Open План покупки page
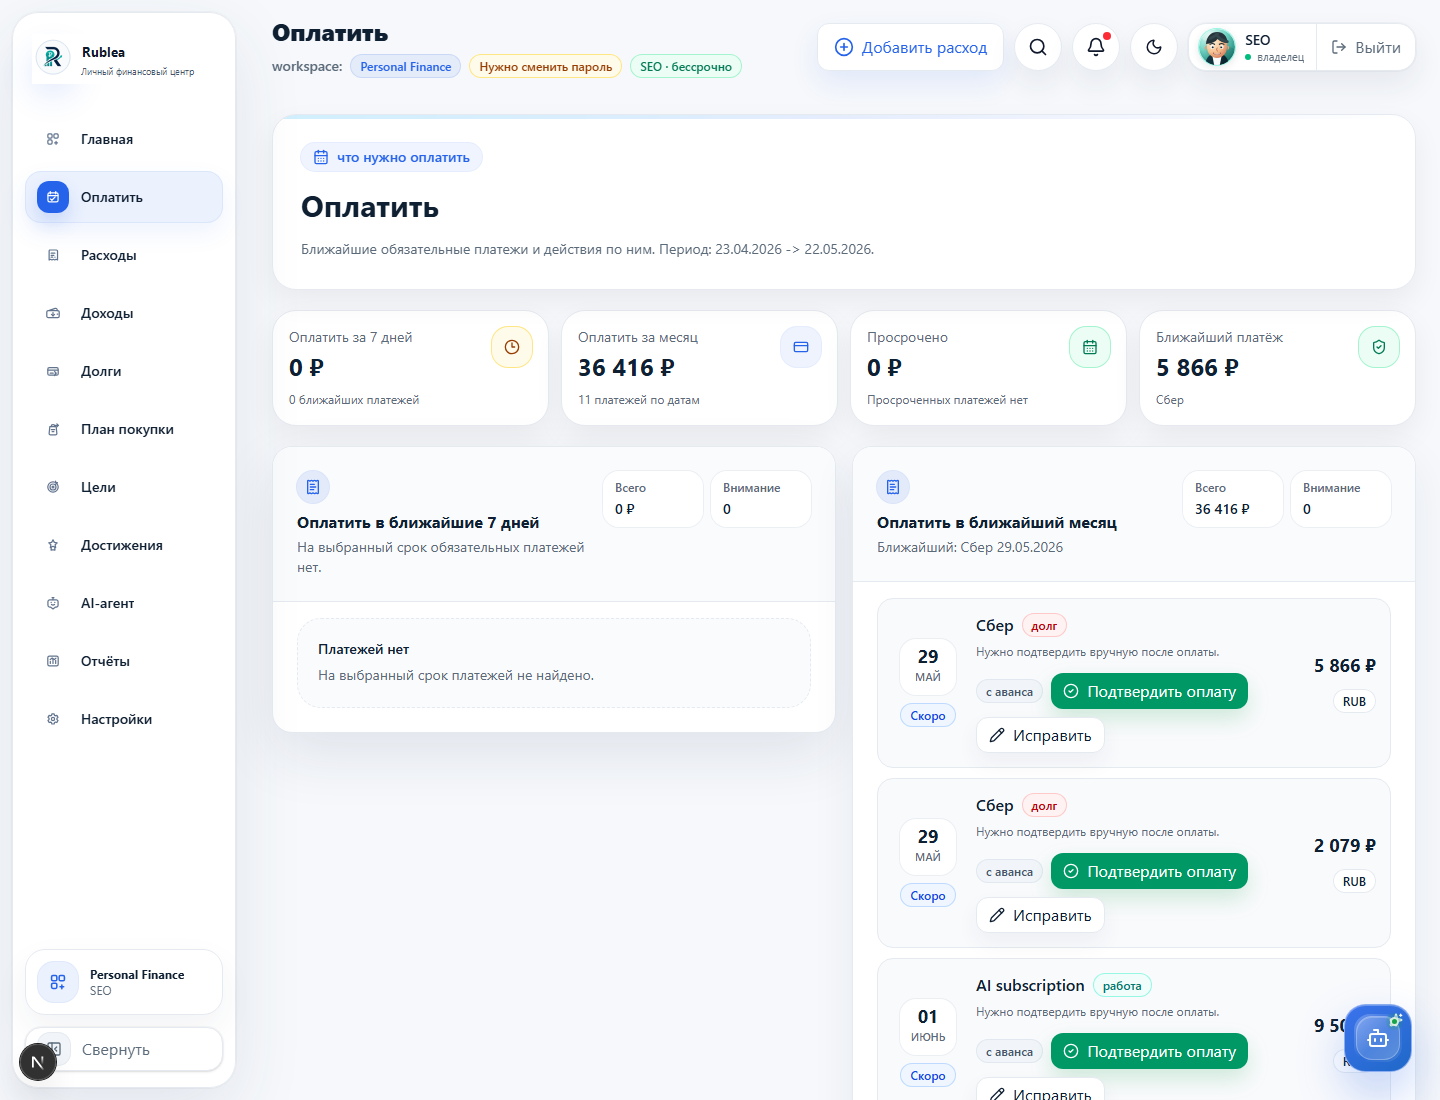Viewport: 1440px width, 1100px height. coord(124,429)
